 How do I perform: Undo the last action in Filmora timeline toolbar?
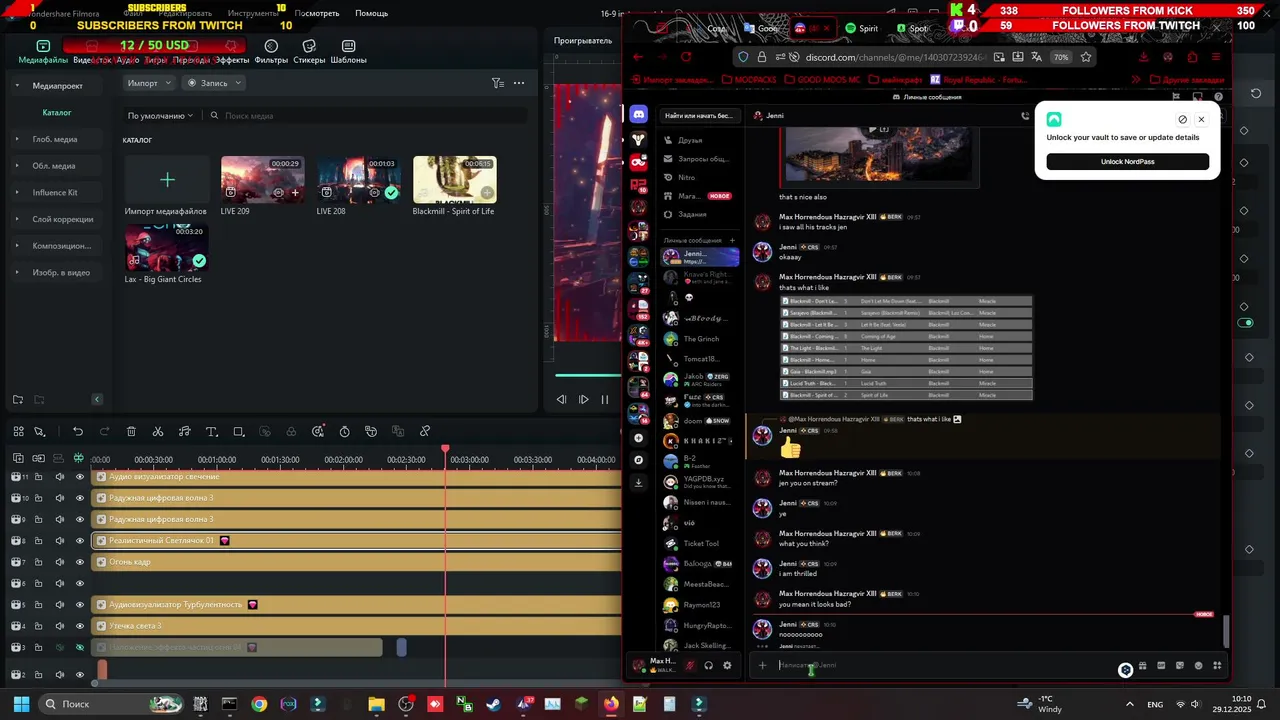78,432
